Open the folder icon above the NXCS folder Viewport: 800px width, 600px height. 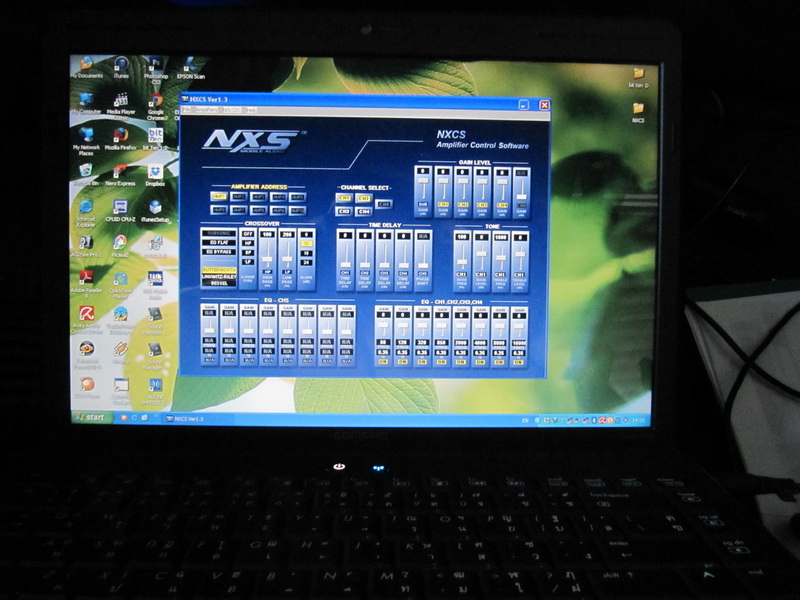(x=638, y=78)
